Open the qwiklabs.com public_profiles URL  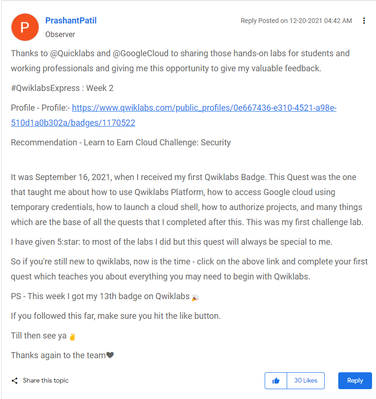[x=174, y=115]
